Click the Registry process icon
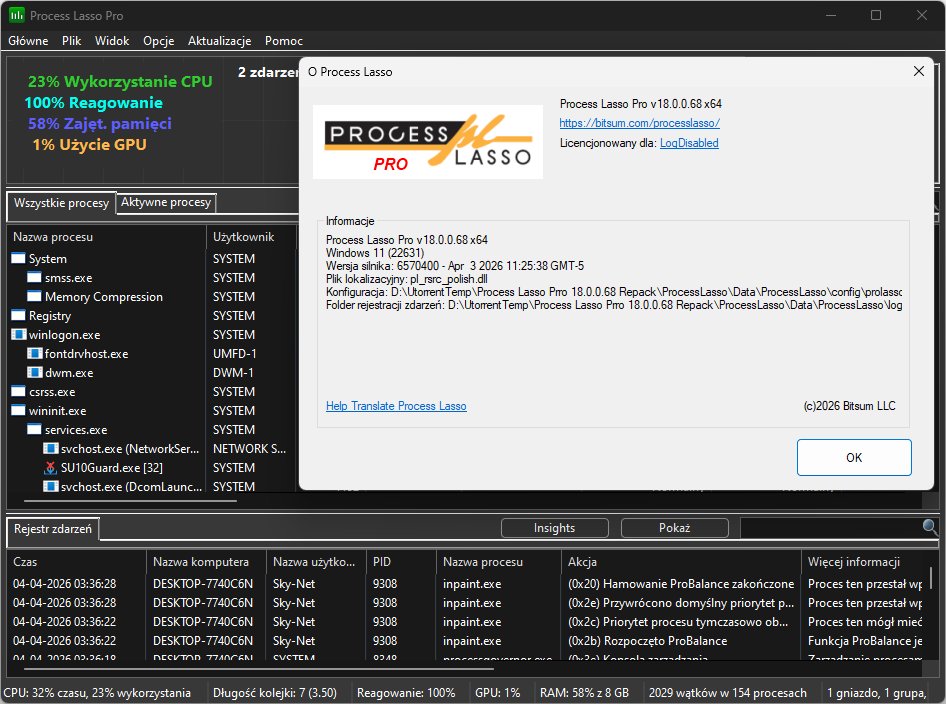 tap(19, 316)
